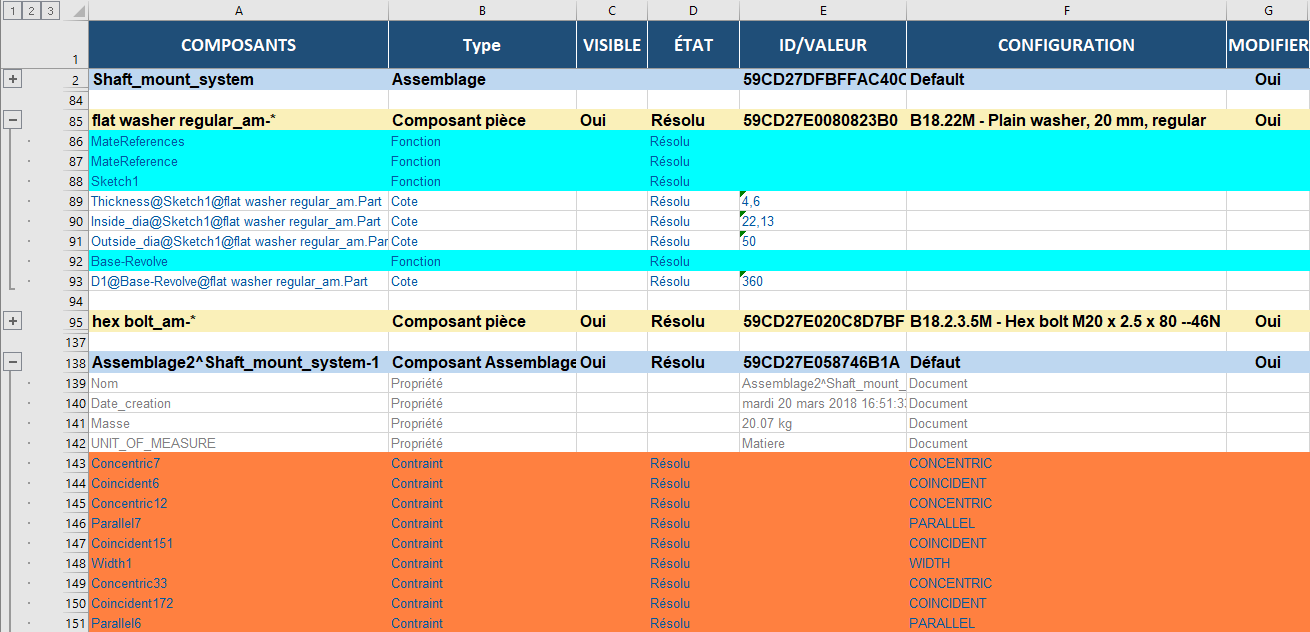Click the WIDTH configuration cell

click(x=1066, y=563)
